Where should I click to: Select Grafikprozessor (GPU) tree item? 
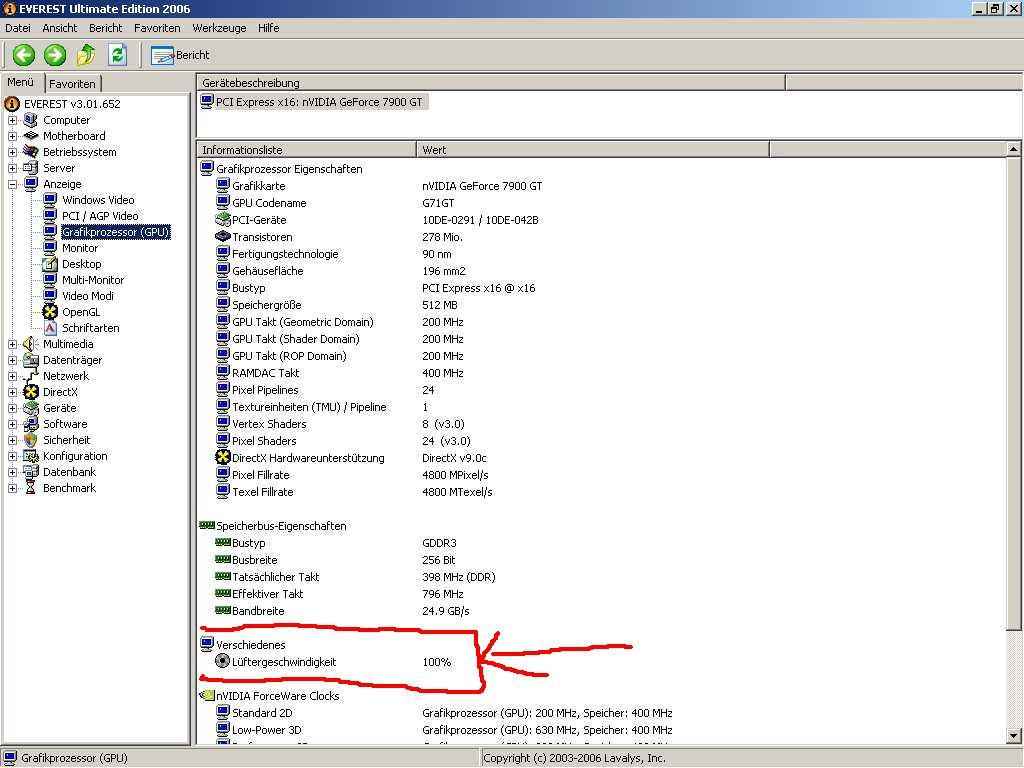tap(116, 232)
